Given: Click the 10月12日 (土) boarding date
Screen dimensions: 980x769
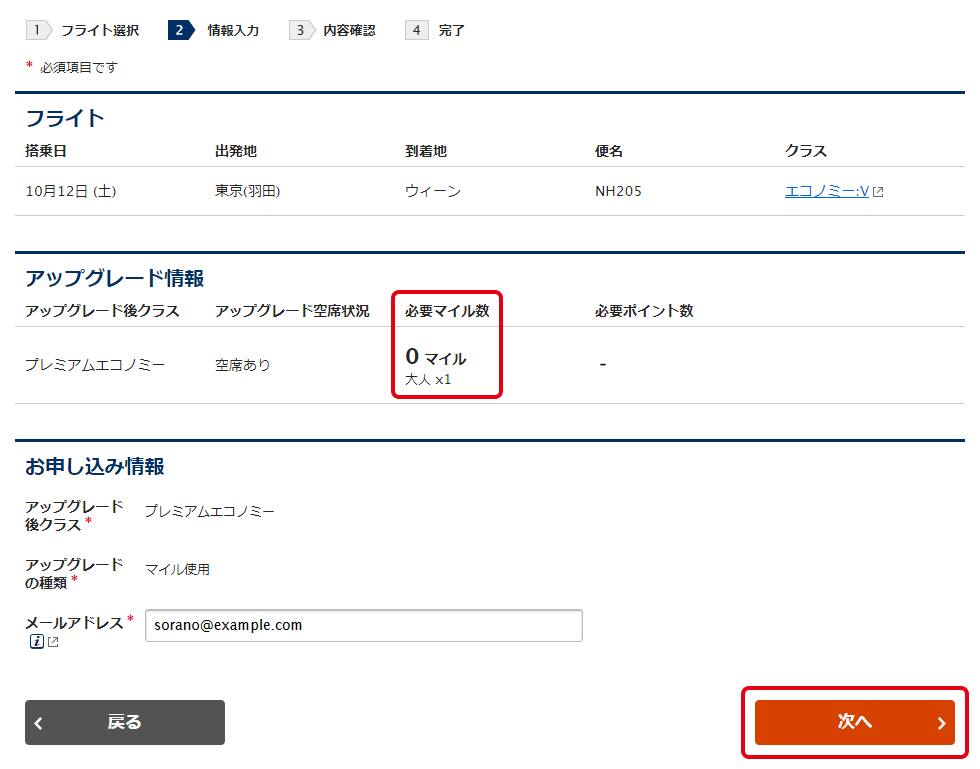Looking at the screenshot, I should [x=71, y=191].
